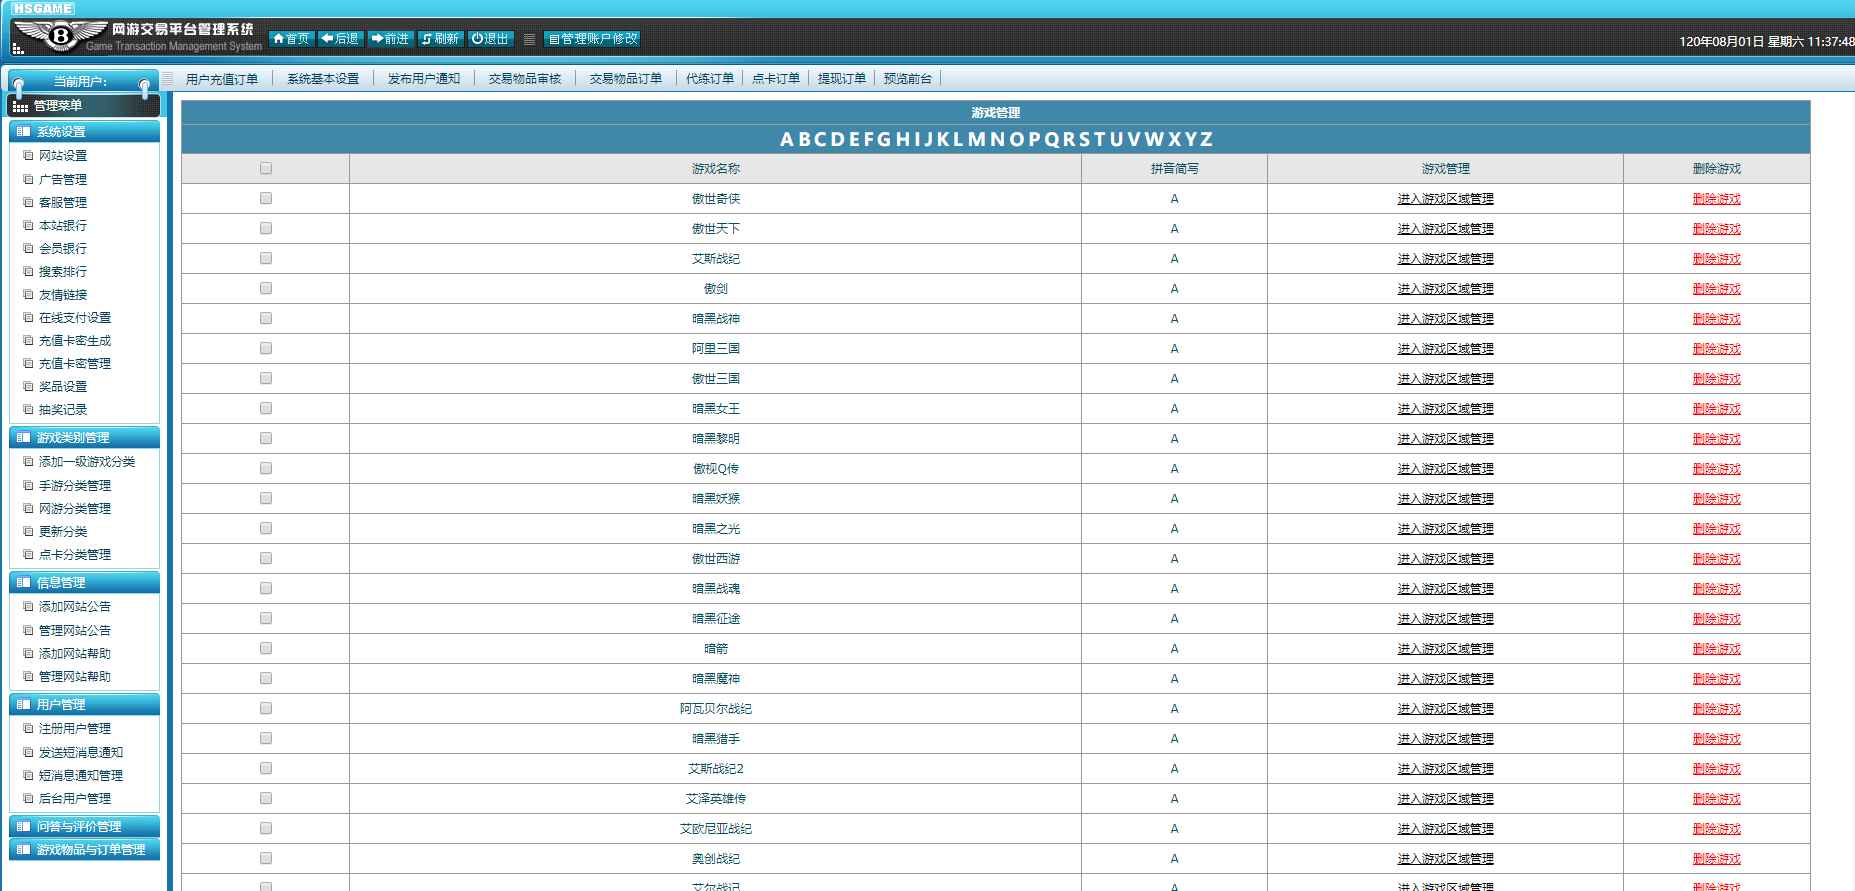Click 删除游戏 for 艾斯战纪
This screenshot has height=891, width=1855.
(x=1716, y=259)
